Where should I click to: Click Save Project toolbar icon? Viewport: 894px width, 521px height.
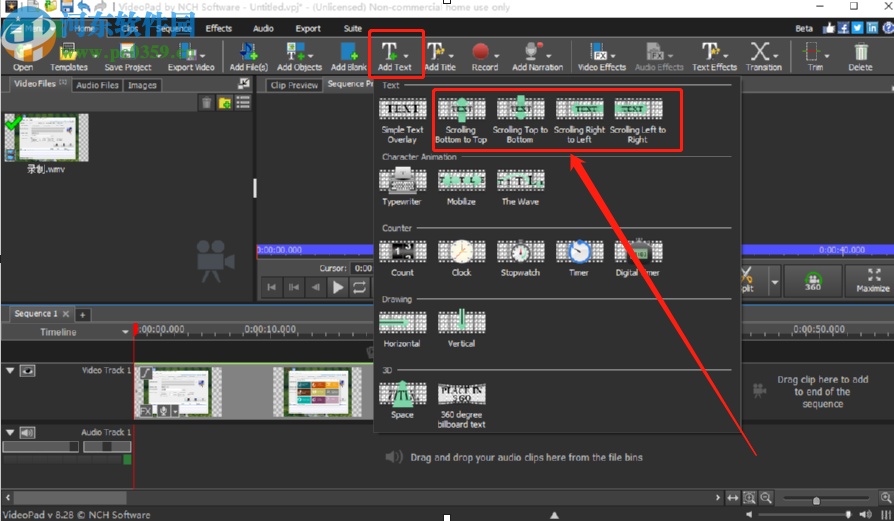tap(127, 51)
